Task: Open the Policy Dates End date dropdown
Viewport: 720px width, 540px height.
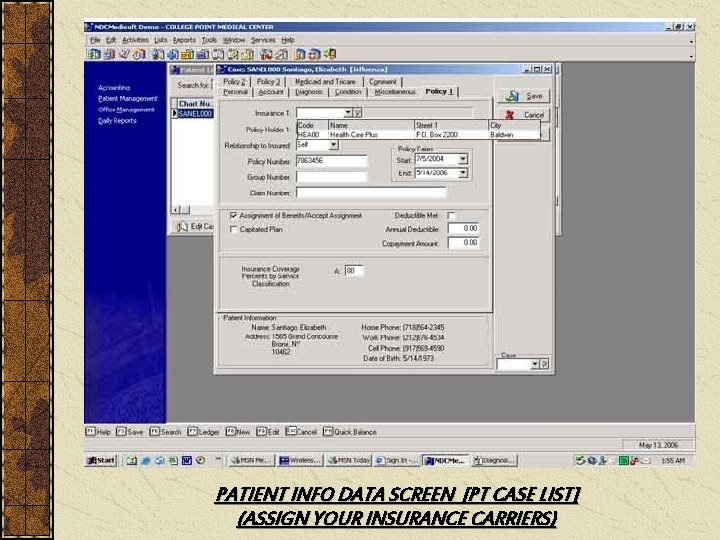Action: (463, 173)
